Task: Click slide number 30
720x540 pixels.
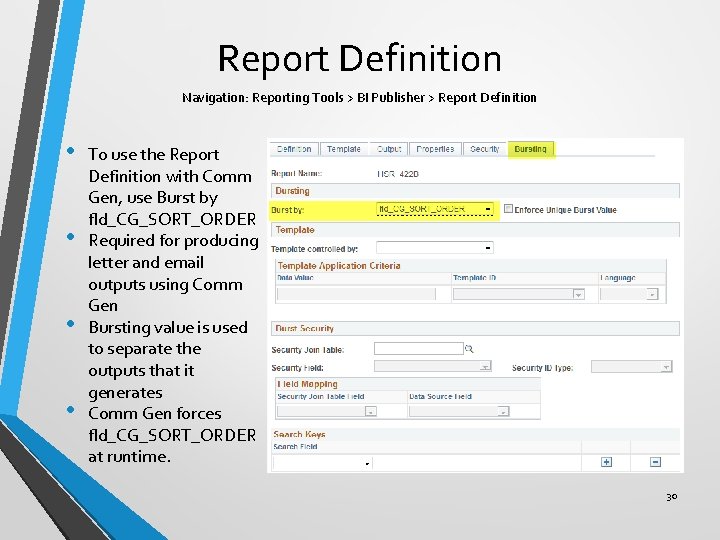Action: pos(672,496)
